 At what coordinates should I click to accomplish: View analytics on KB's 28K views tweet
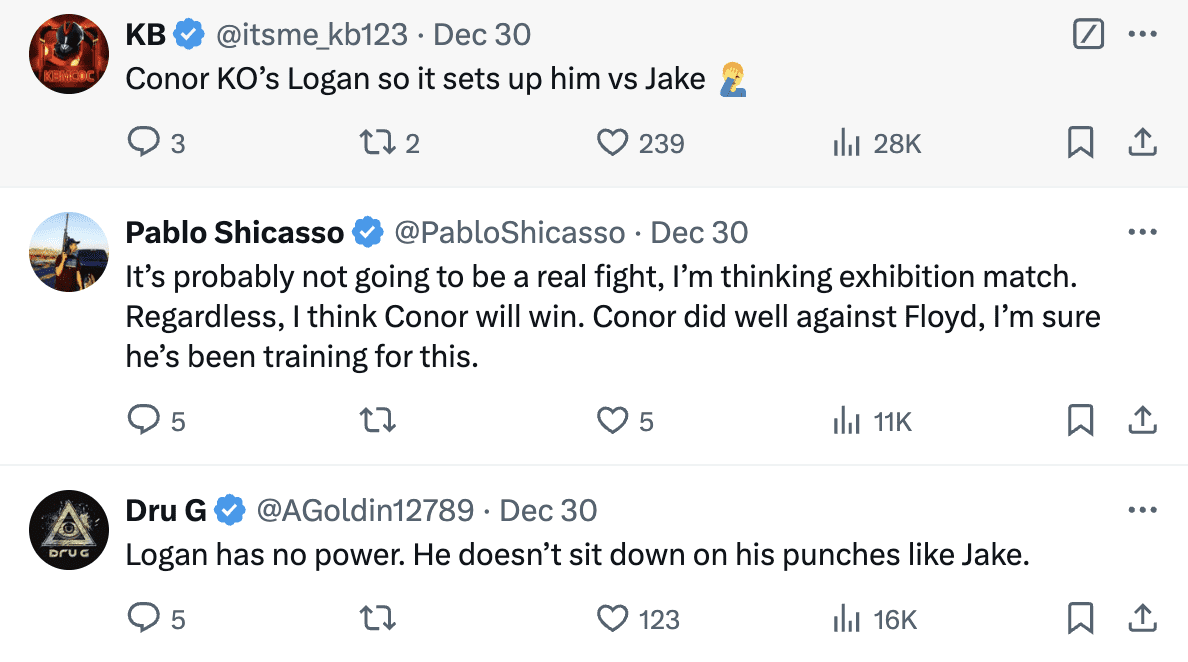pos(848,144)
